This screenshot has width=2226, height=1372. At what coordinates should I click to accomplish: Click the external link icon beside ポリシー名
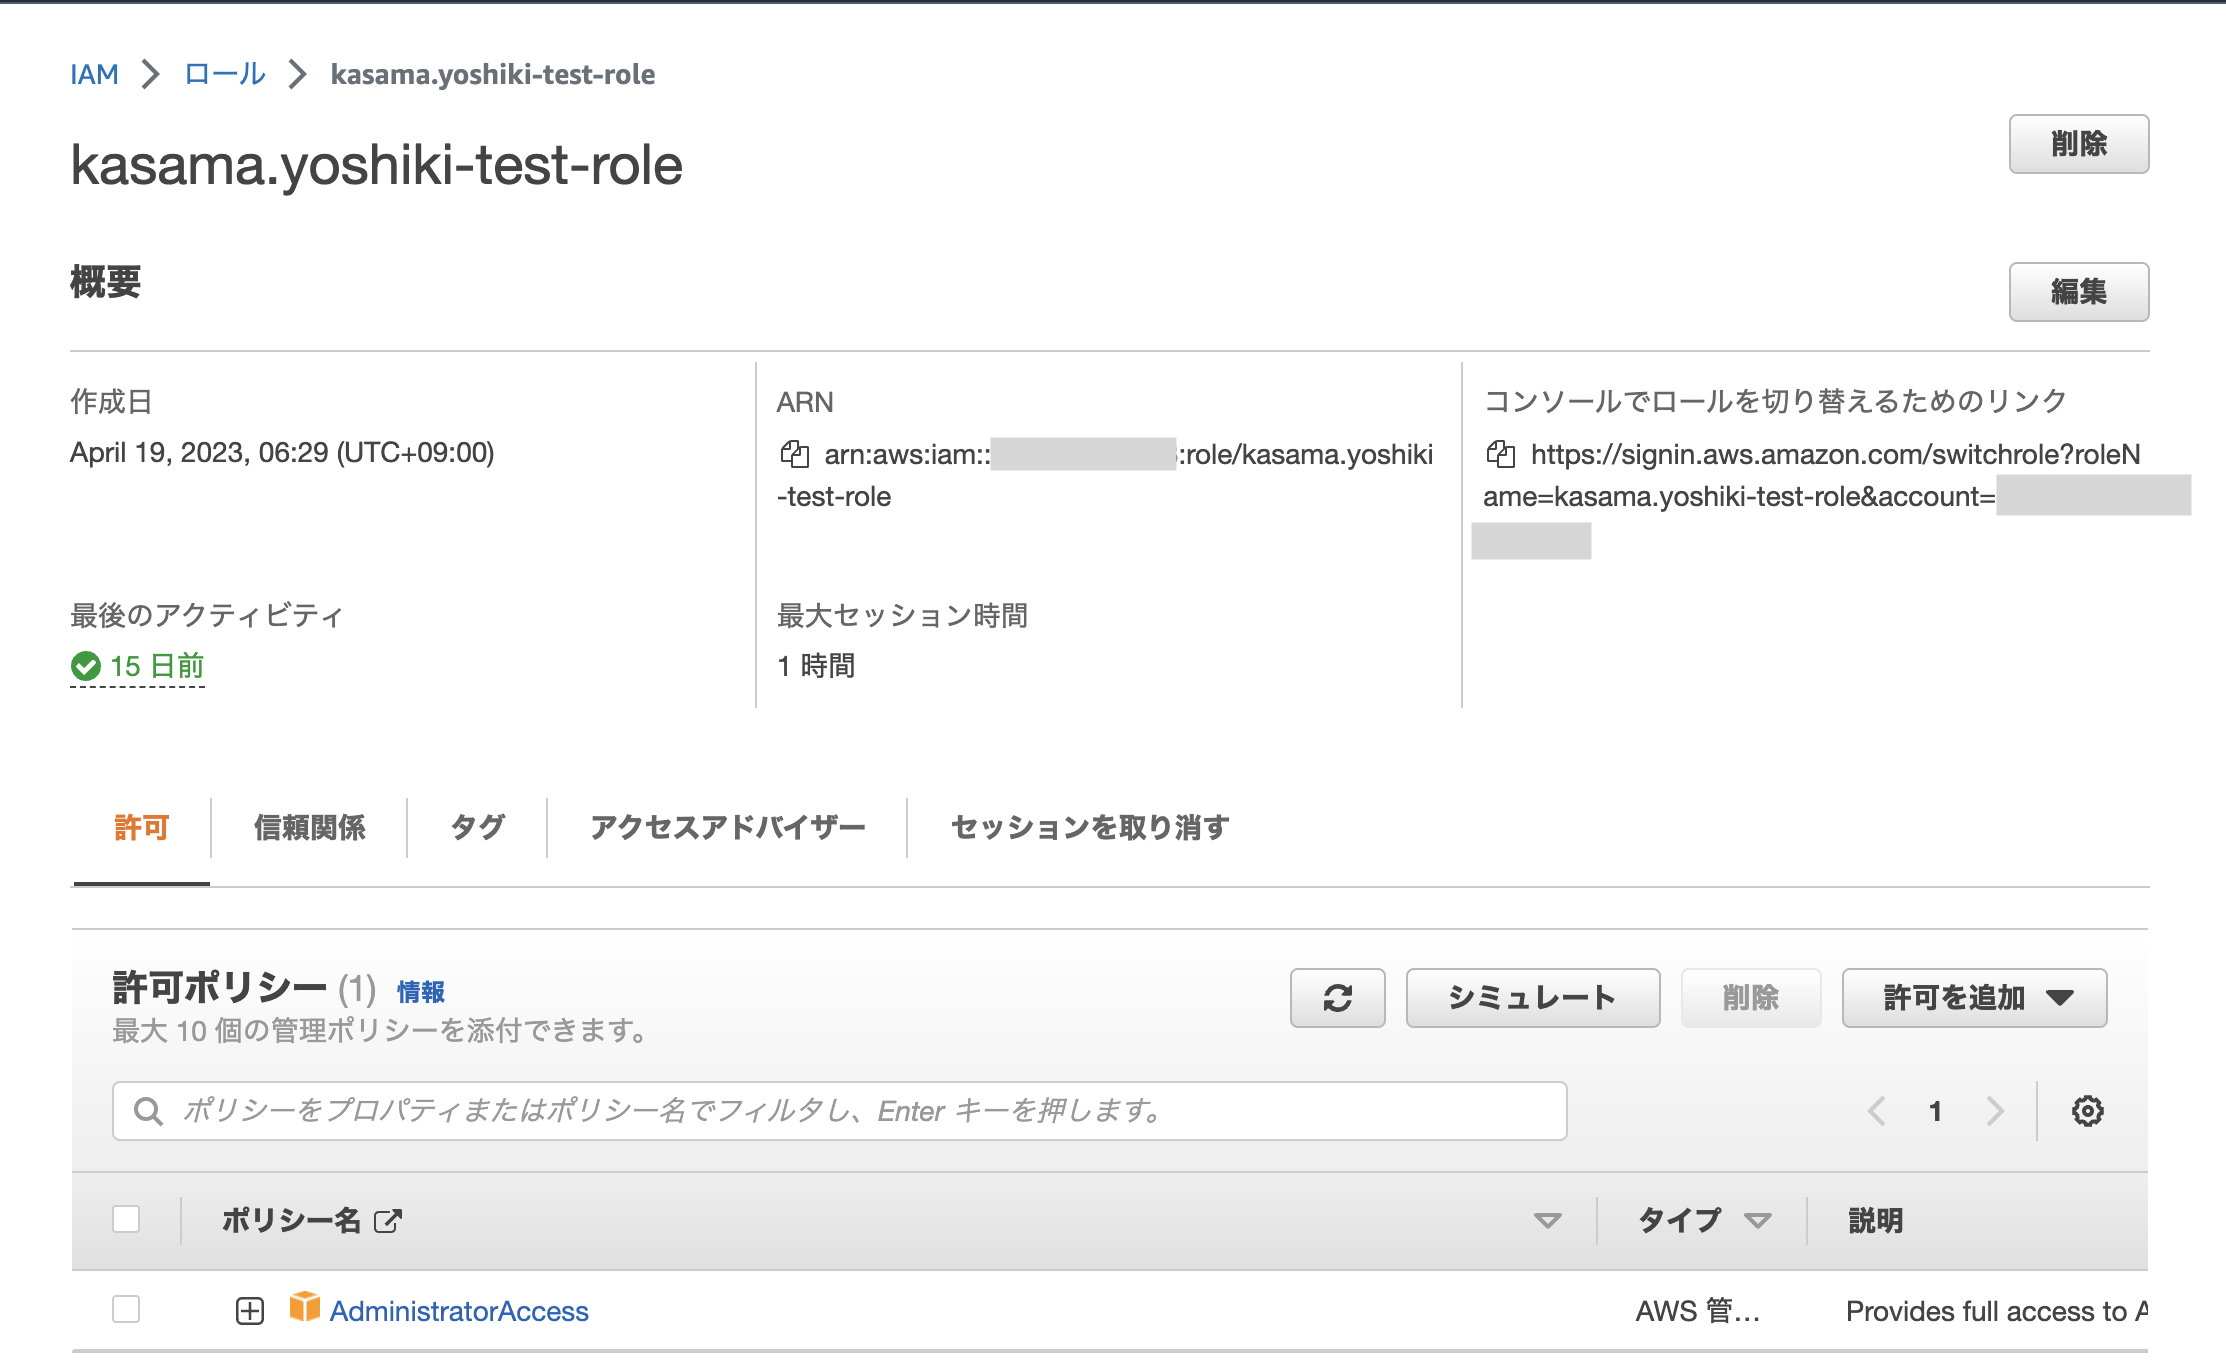pos(387,1221)
